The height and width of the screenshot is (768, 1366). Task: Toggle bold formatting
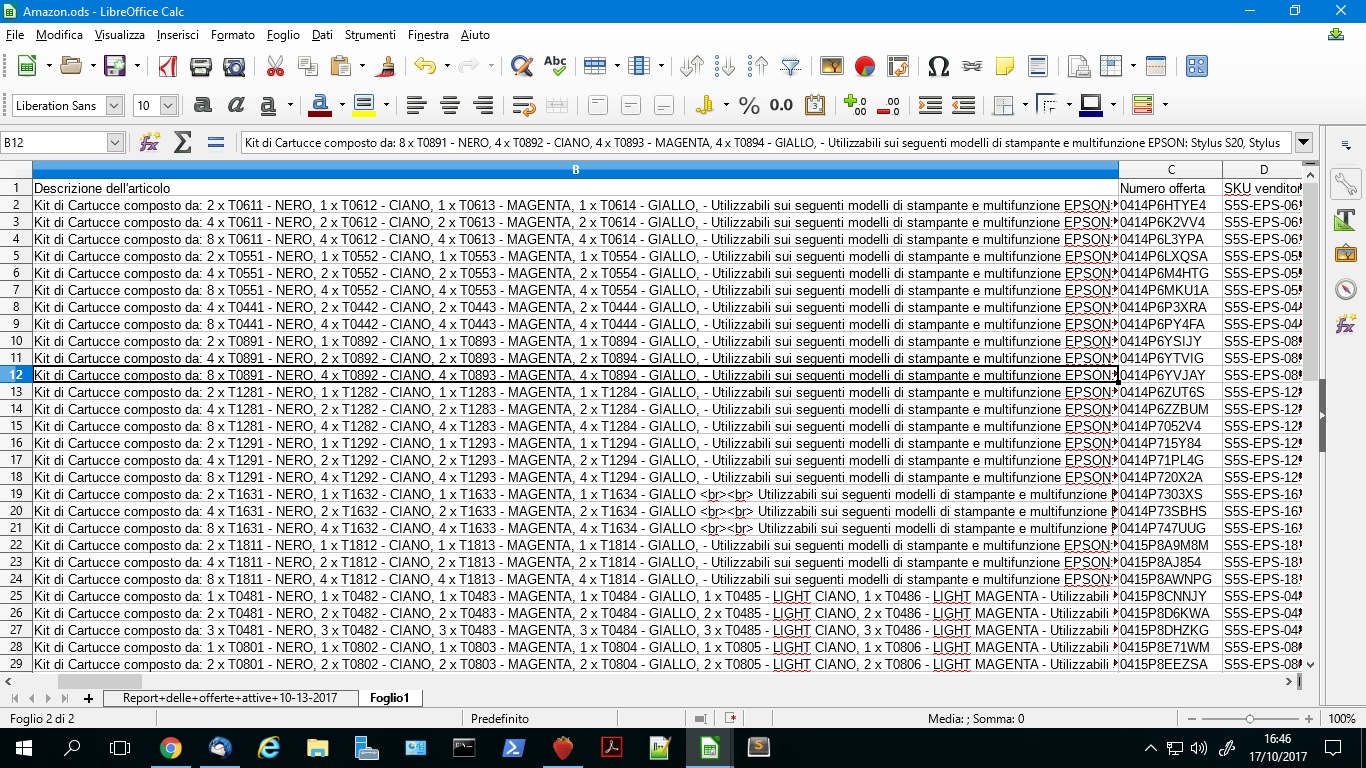click(203, 105)
